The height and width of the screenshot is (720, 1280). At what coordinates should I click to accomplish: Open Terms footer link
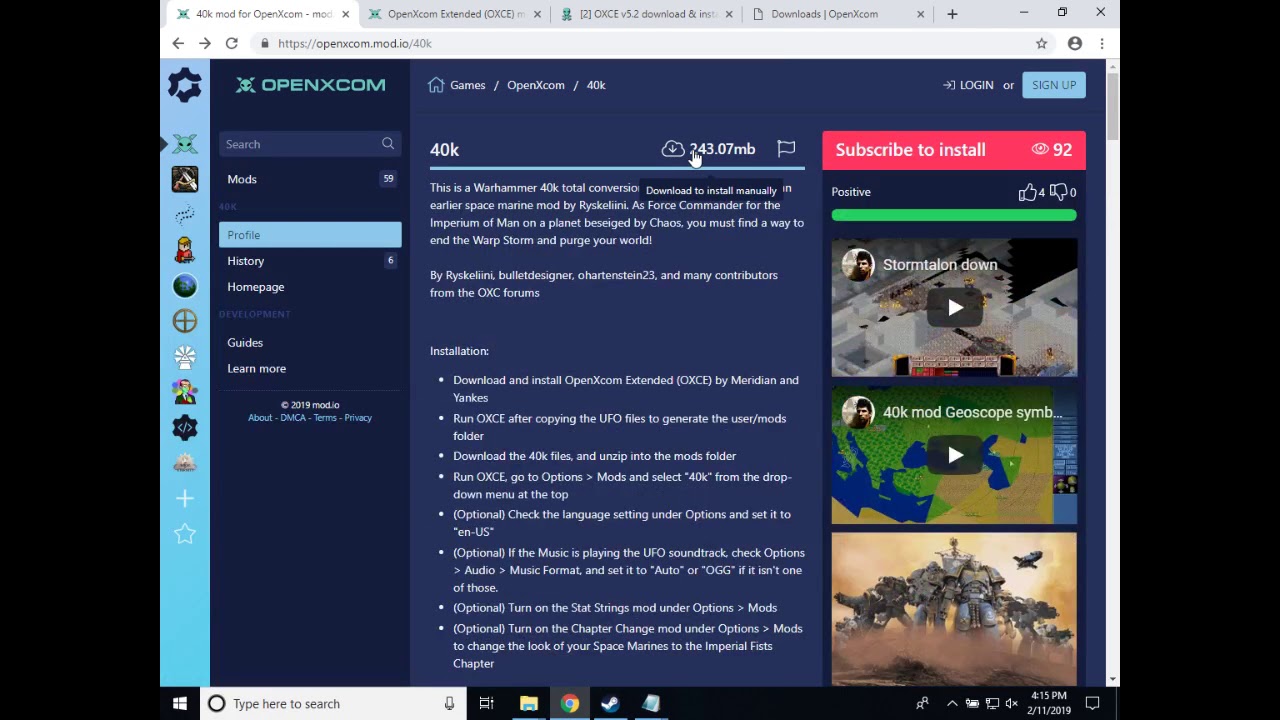click(x=325, y=418)
